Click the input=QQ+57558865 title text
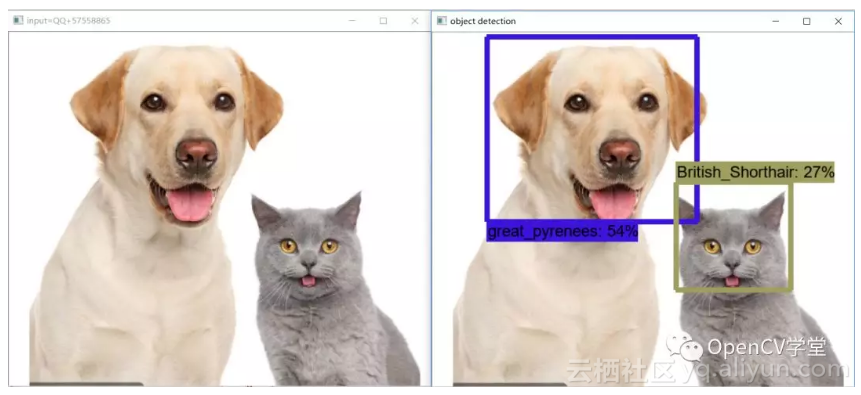The width and height of the screenshot is (861, 395). point(69,21)
